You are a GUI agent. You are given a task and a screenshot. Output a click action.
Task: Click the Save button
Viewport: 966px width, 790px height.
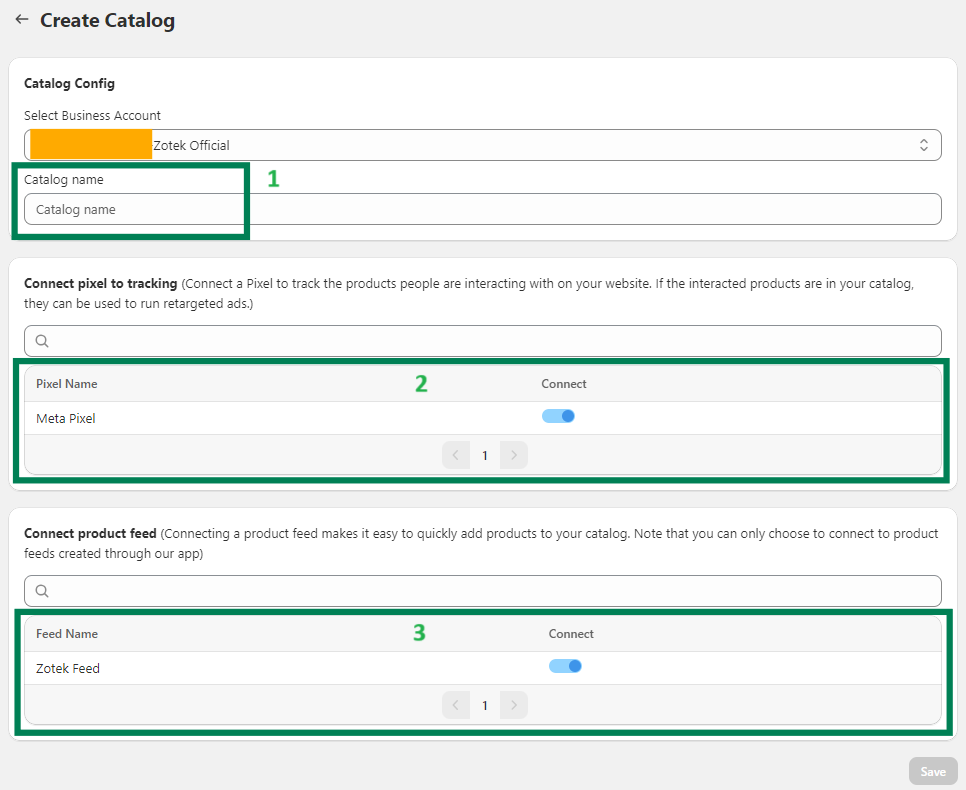tap(932, 771)
